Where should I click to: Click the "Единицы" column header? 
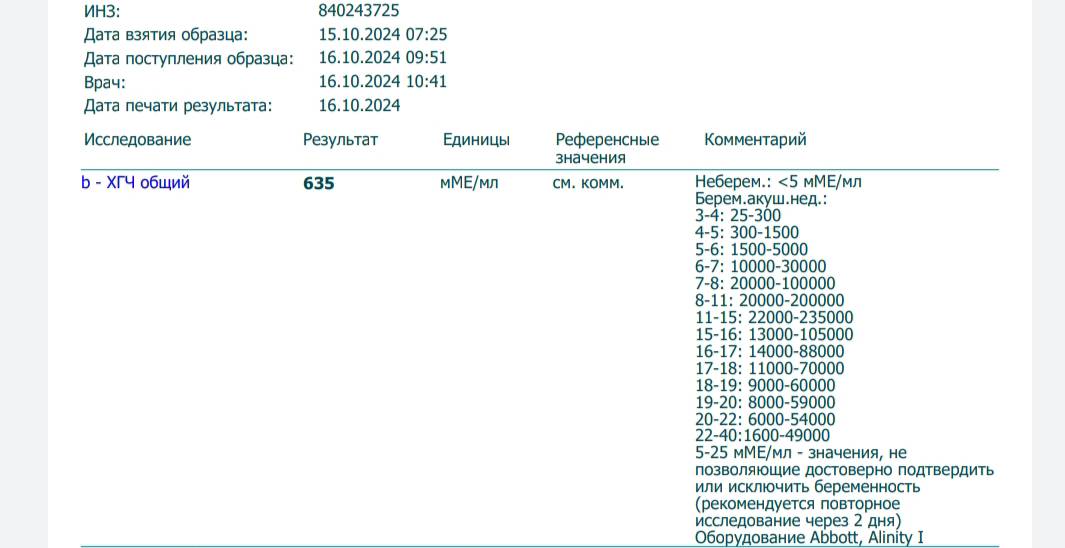click(476, 140)
